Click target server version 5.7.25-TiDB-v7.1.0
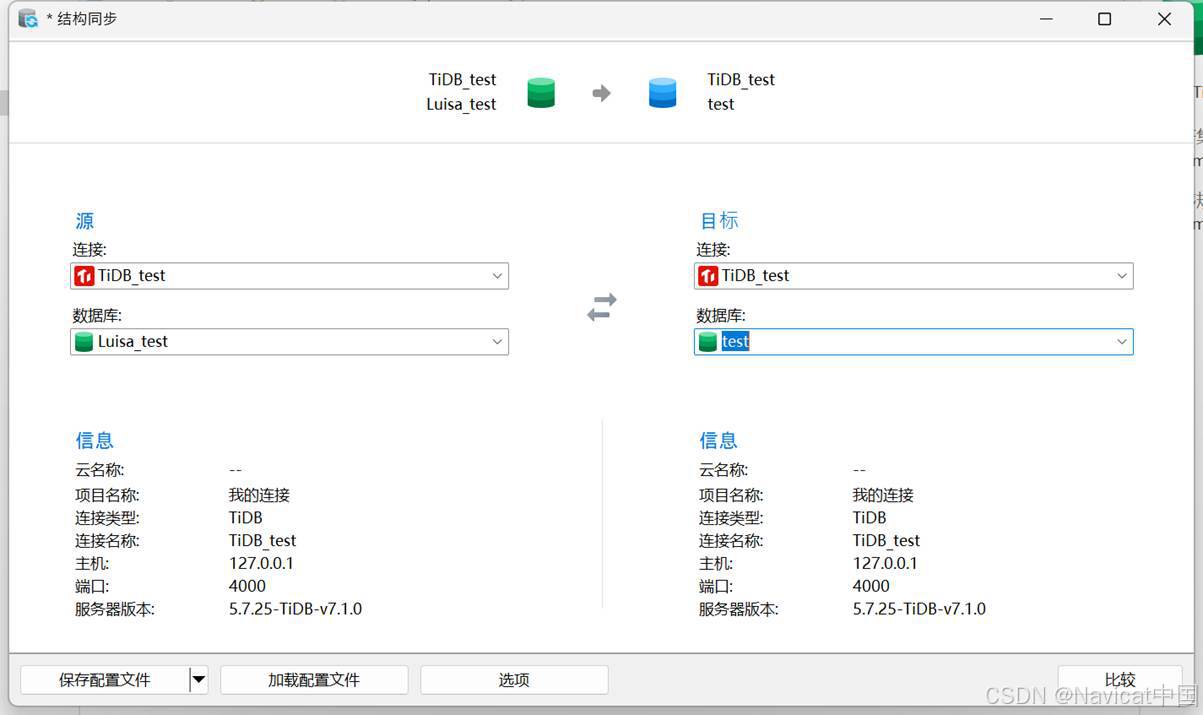 tap(919, 608)
